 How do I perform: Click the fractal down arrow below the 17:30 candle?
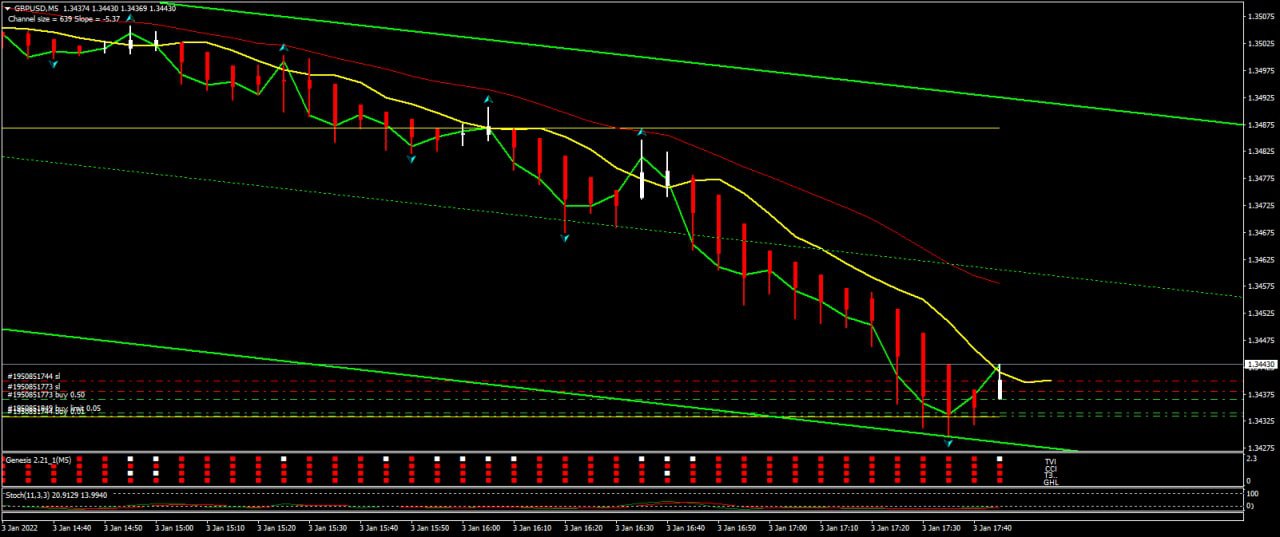[948, 441]
